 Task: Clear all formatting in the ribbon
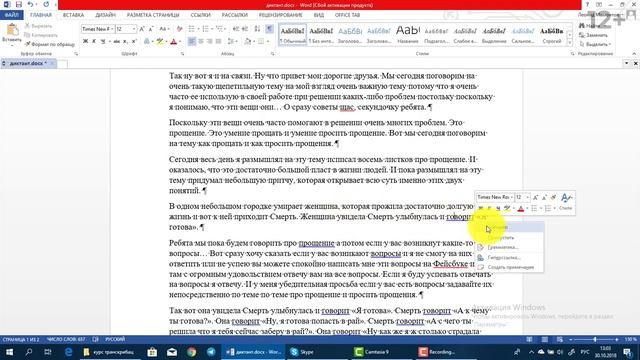[x=179, y=29]
